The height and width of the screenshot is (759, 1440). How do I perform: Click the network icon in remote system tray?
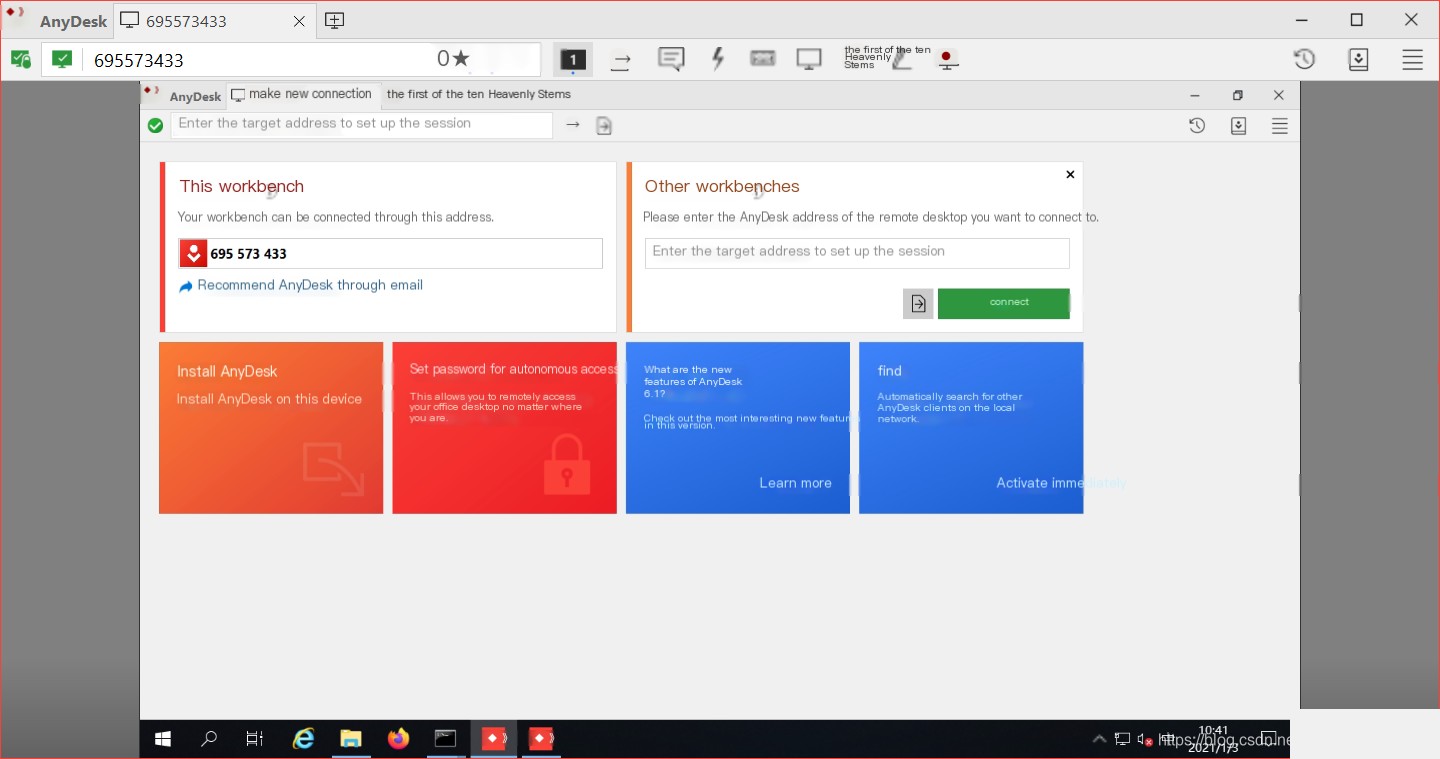point(1122,740)
